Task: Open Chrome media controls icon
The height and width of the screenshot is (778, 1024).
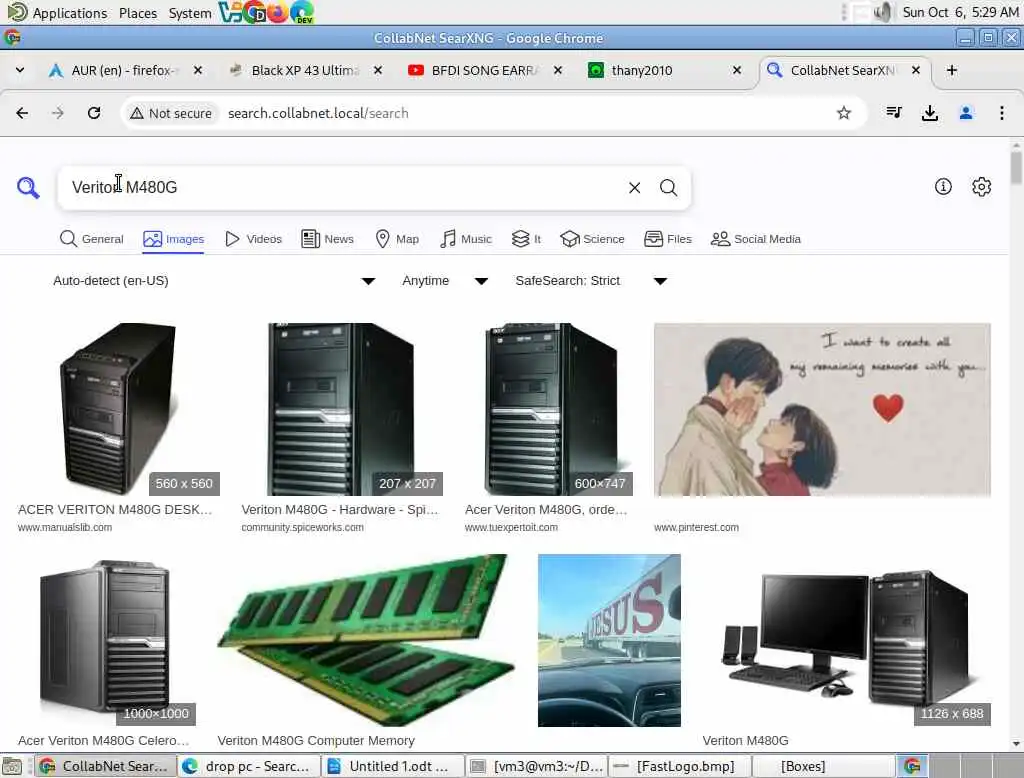Action: click(x=894, y=113)
